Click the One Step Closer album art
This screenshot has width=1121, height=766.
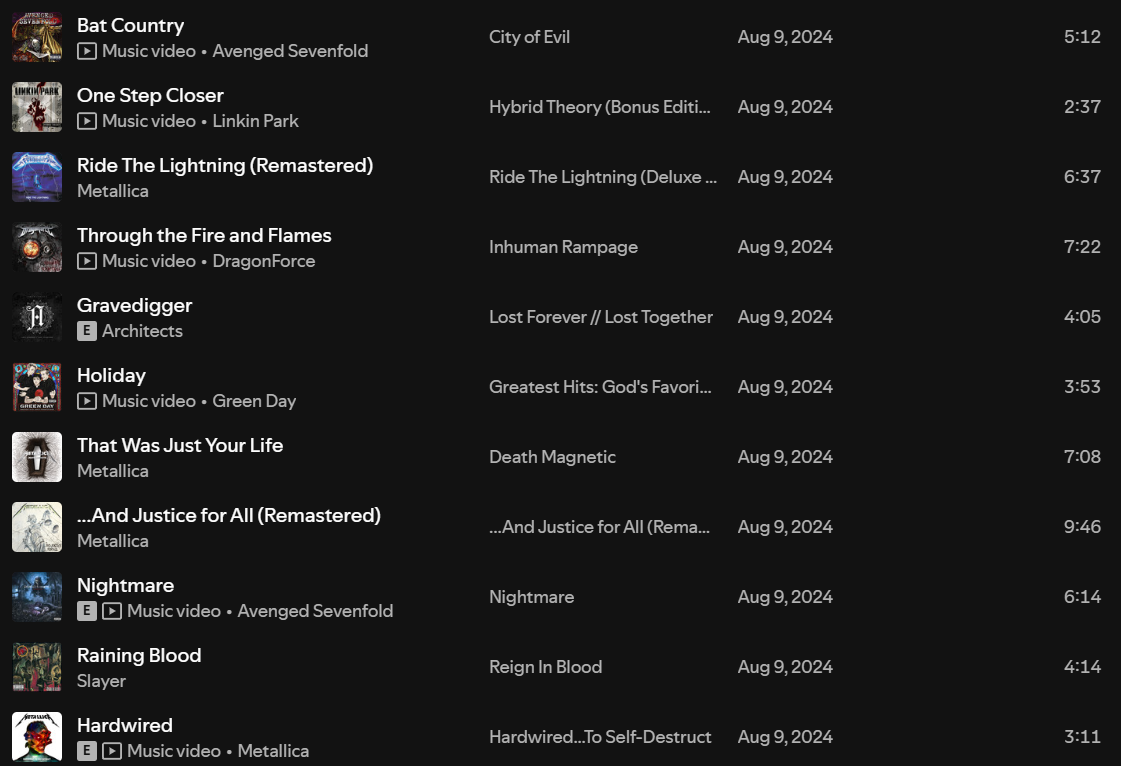point(37,107)
